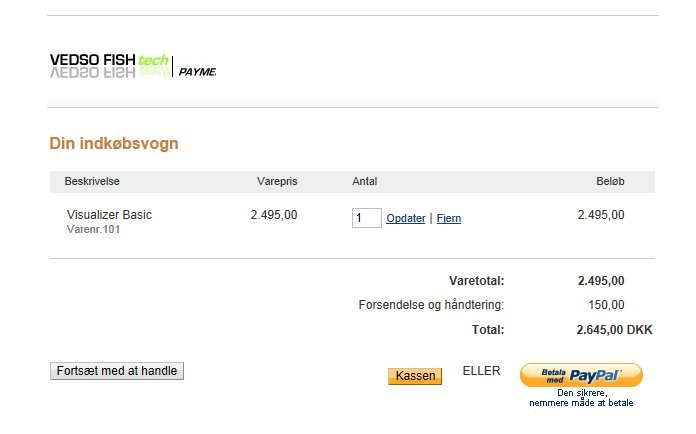This screenshot has width=696, height=434.
Task: Click the Din indkøbsvogn heading
Action: coord(114,144)
